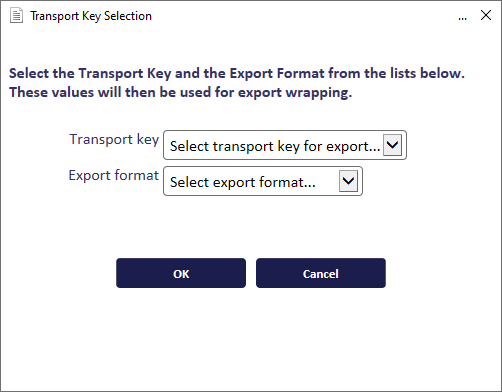Click the 'These values will then be used' line

click(180, 92)
